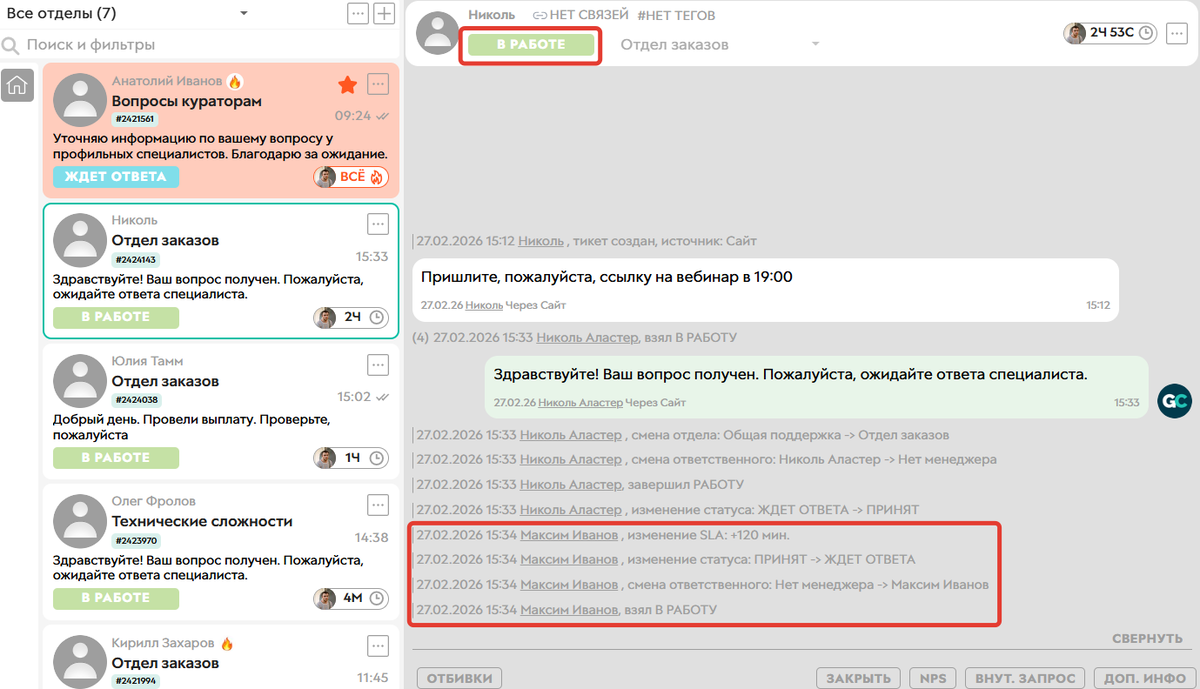Click the В РАБОТЕ status in ticket header

531,45
